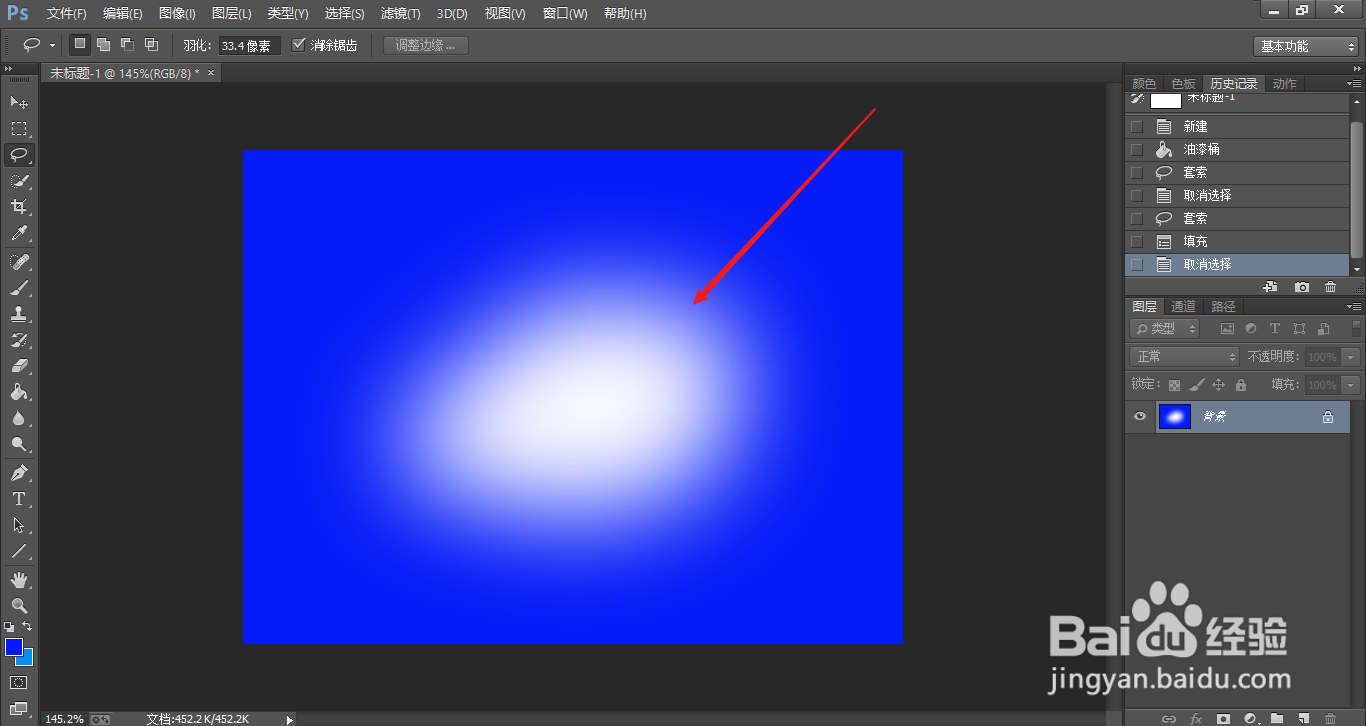The image size is (1366, 726).
Task: Open the status bar info arrow
Action: pos(290,718)
